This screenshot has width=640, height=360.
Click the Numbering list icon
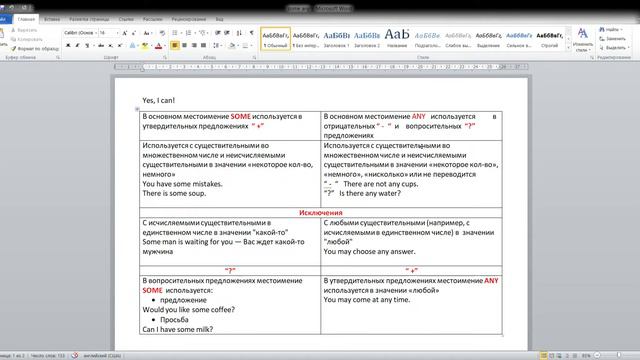pos(188,33)
